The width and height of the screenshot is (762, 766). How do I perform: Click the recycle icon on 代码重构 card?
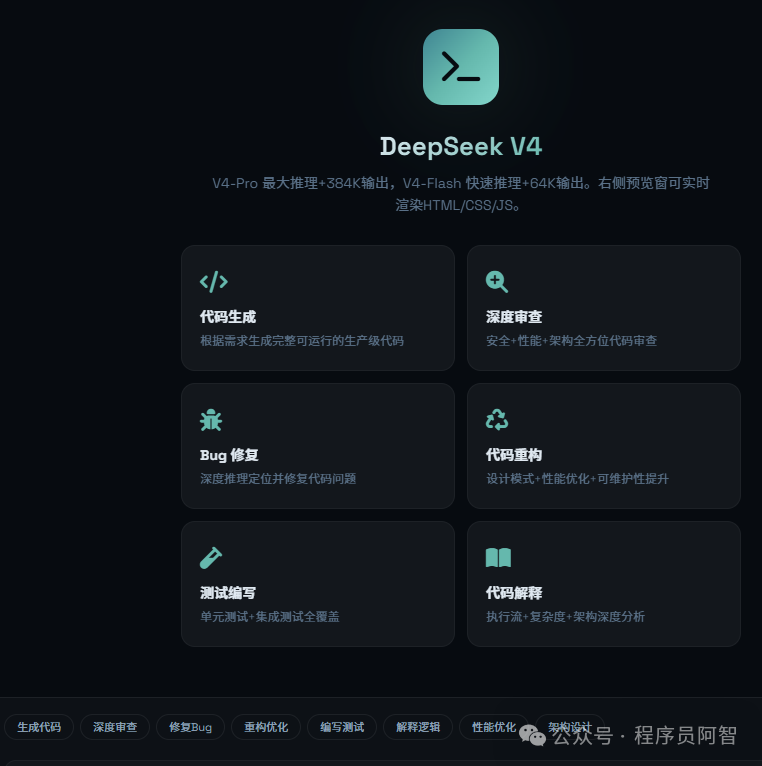(497, 420)
